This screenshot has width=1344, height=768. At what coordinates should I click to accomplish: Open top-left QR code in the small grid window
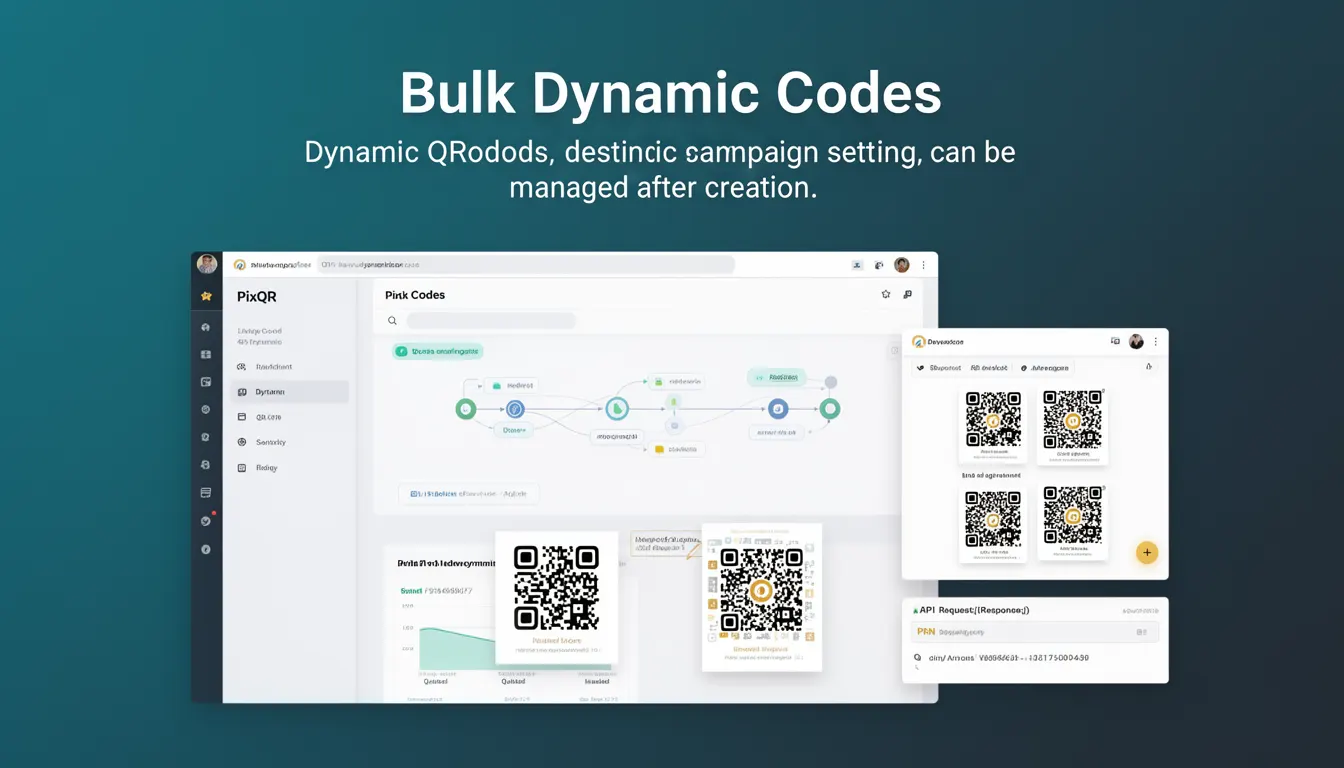[x=993, y=426]
